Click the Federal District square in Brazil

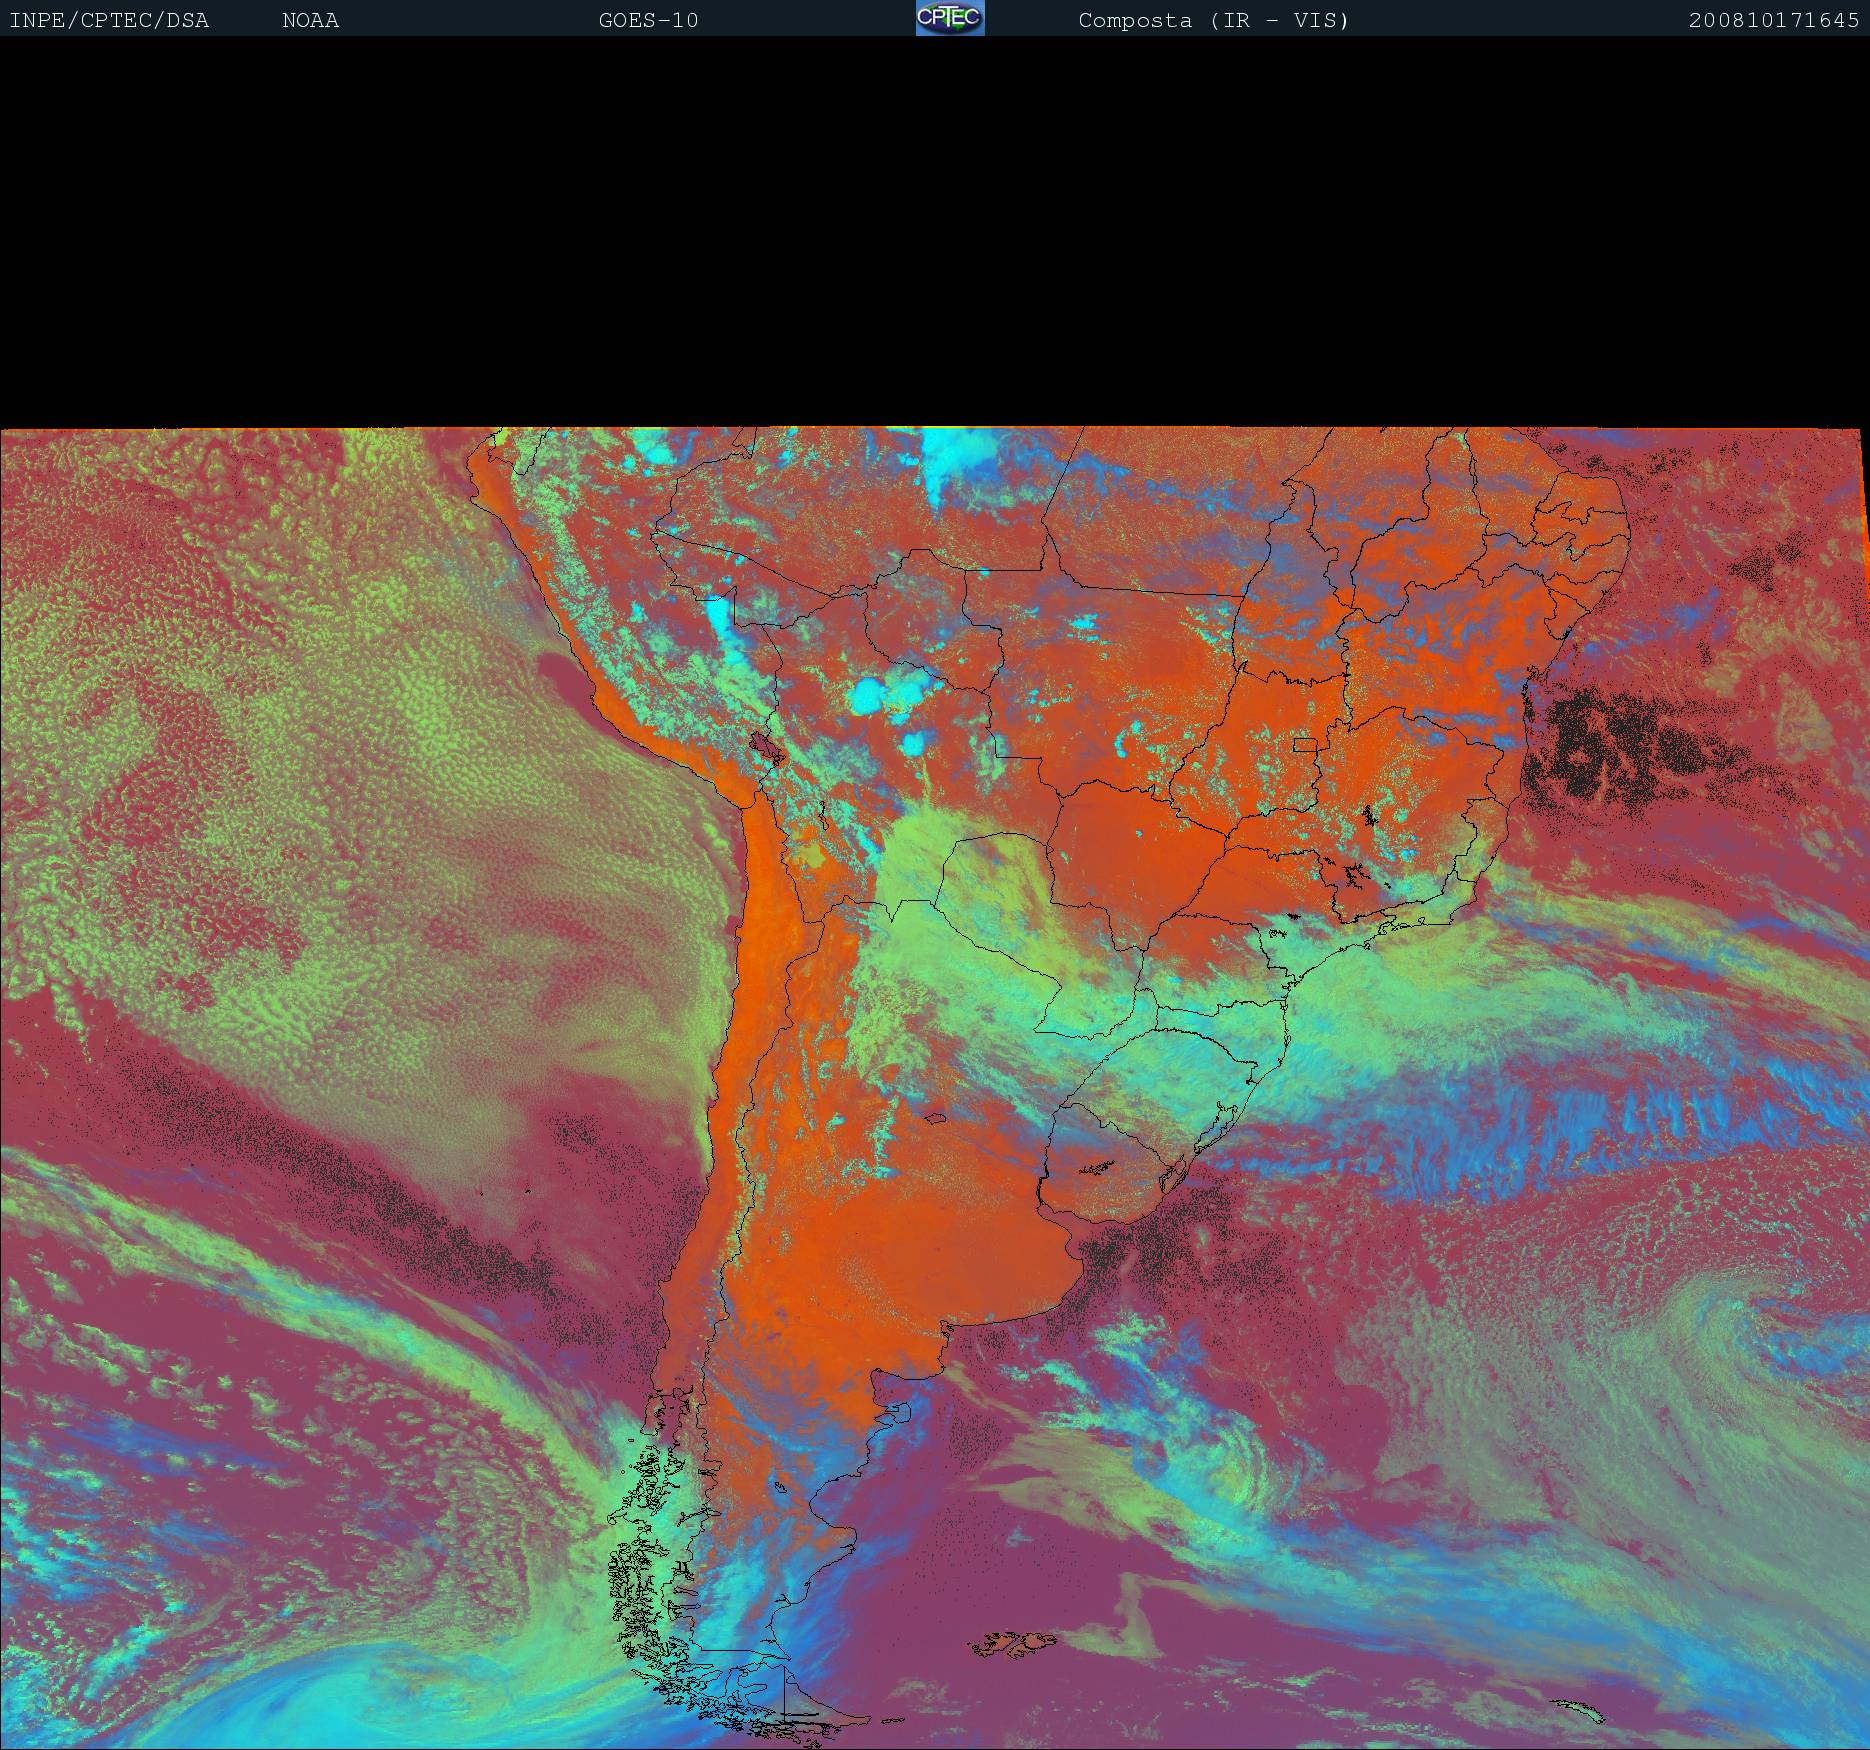pyautogui.click(x=1304, y=744)
